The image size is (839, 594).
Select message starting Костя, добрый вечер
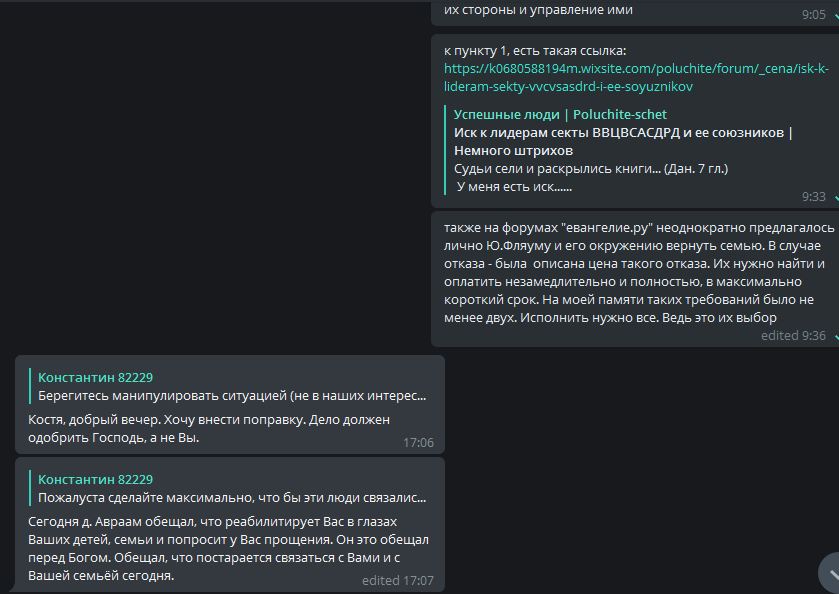pos(209,428)
